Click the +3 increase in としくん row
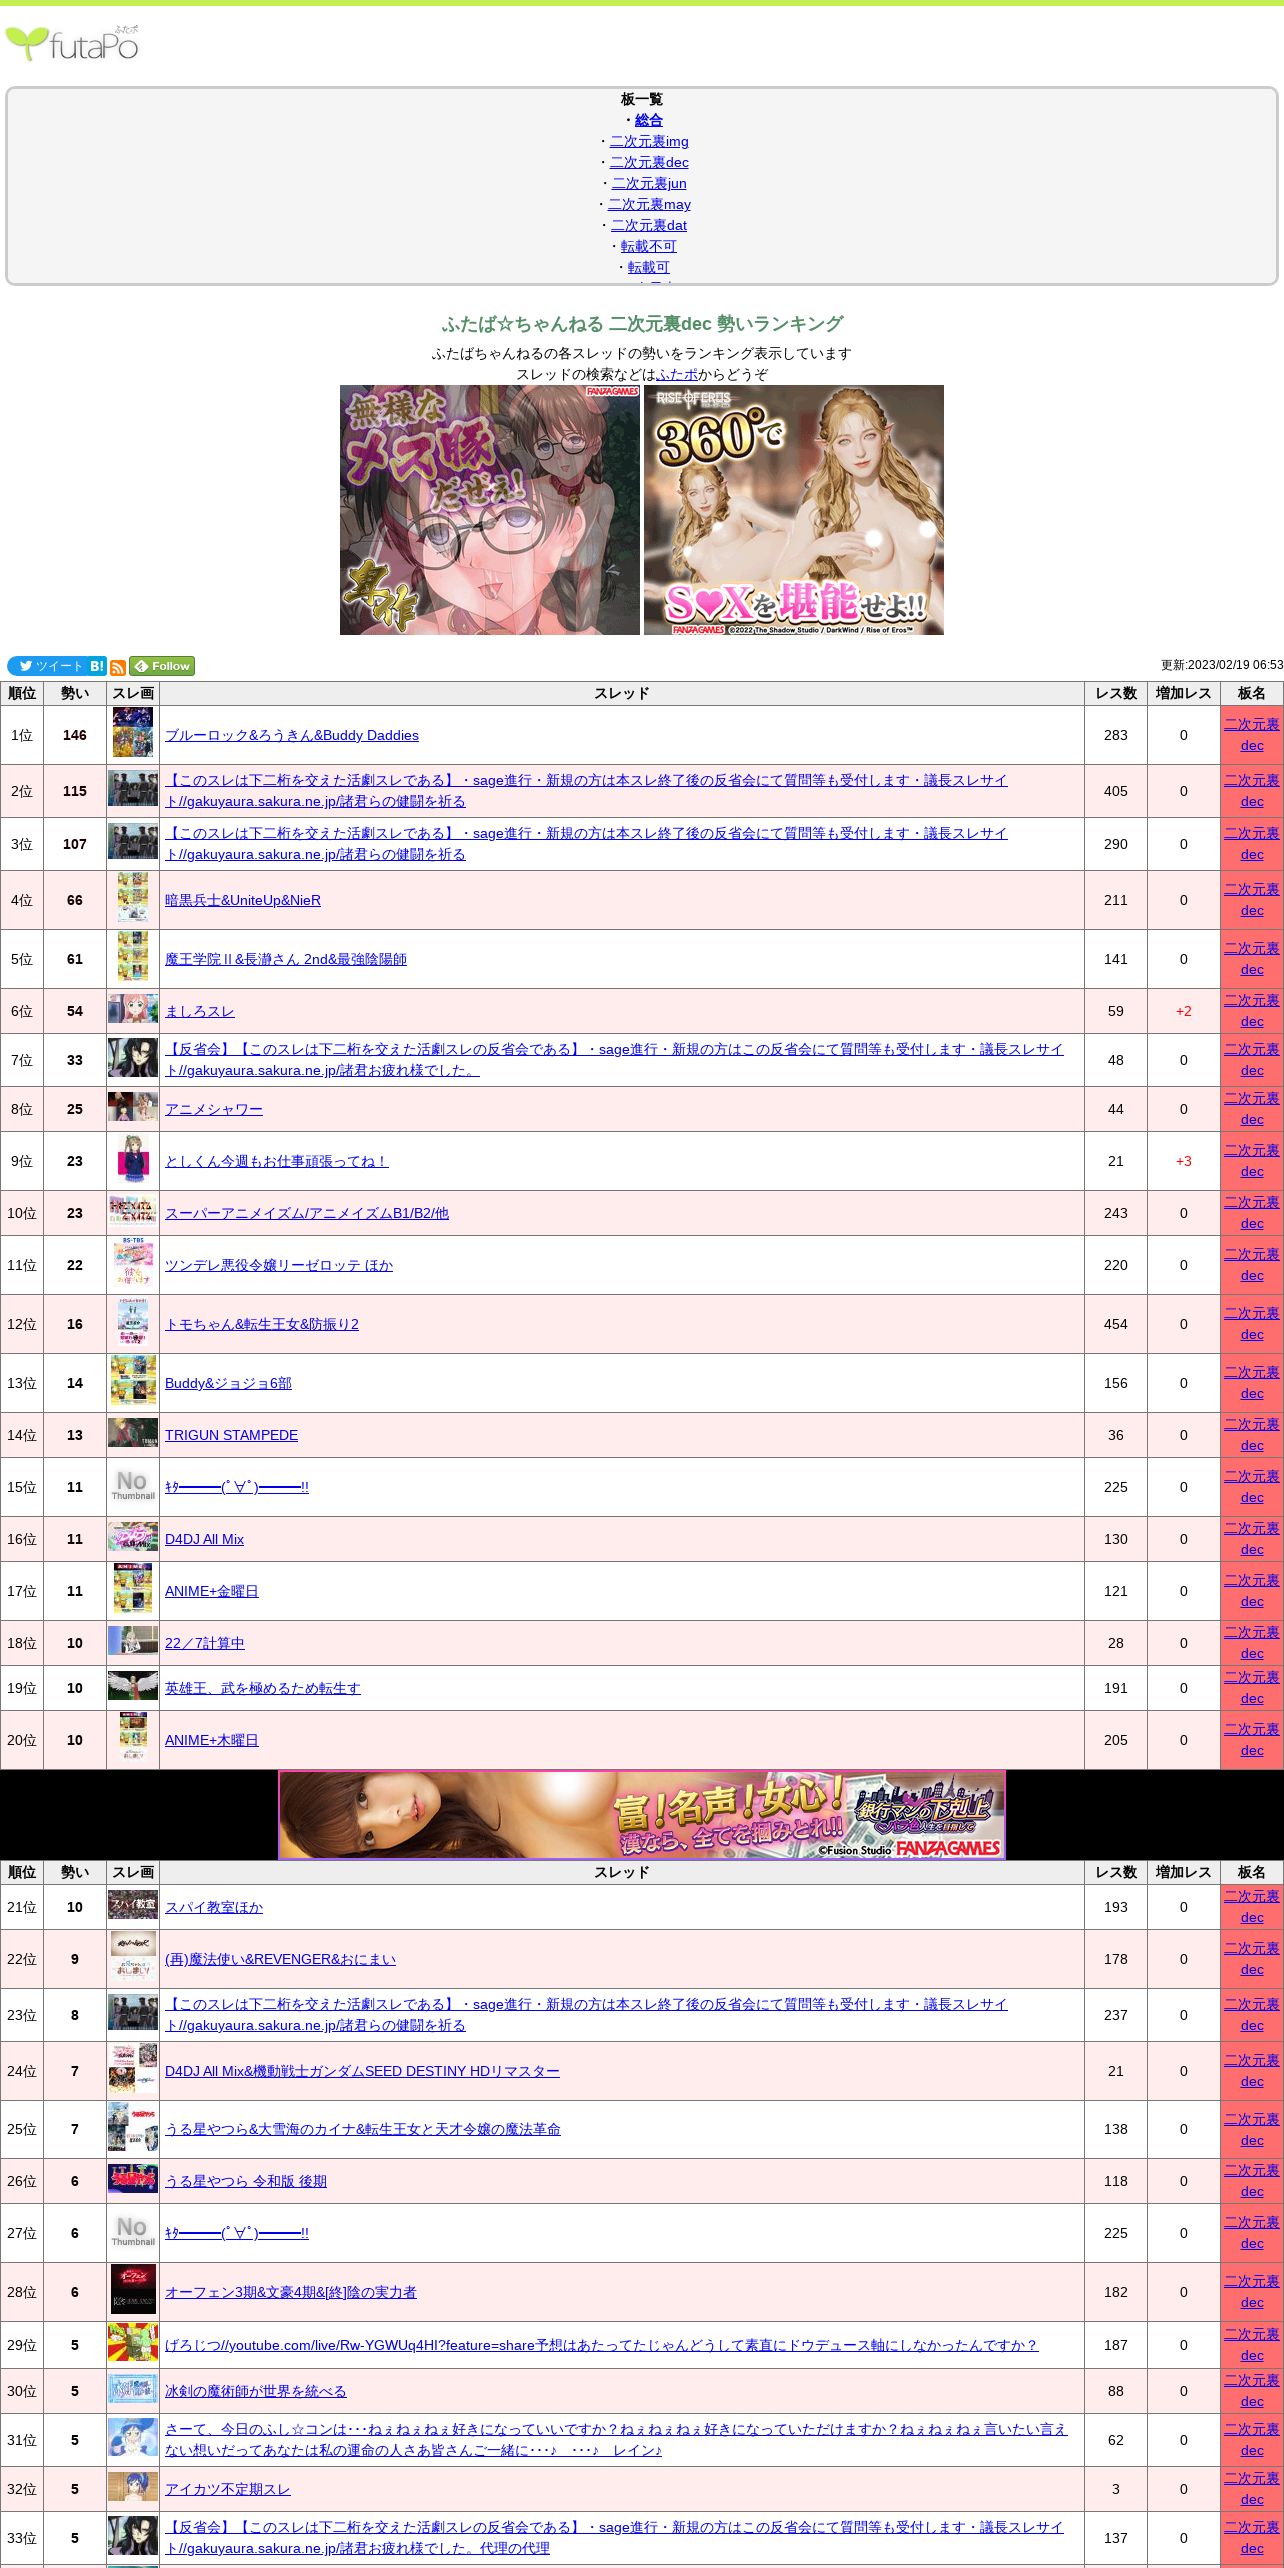The width and height of the screenshot is (1284, 2568). 1184,1161
